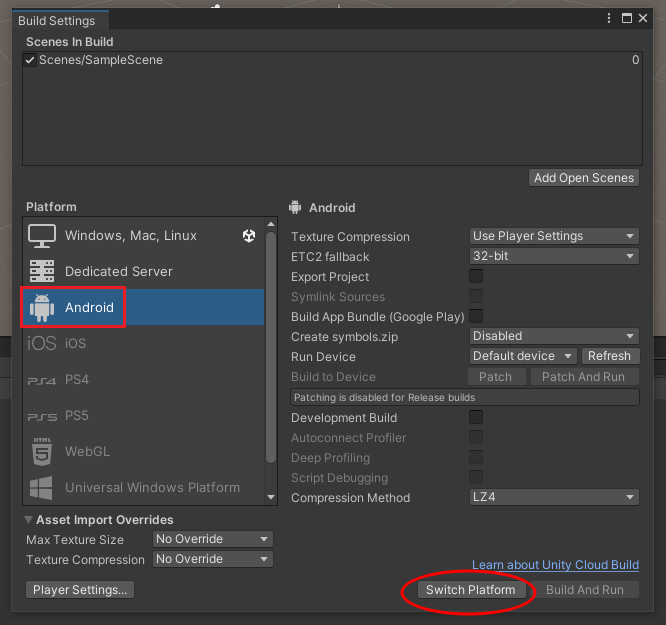This screenshot has width=666, height=625.
Task: Select the Windows, Mac, Linux platform
Action: (144, 235)
